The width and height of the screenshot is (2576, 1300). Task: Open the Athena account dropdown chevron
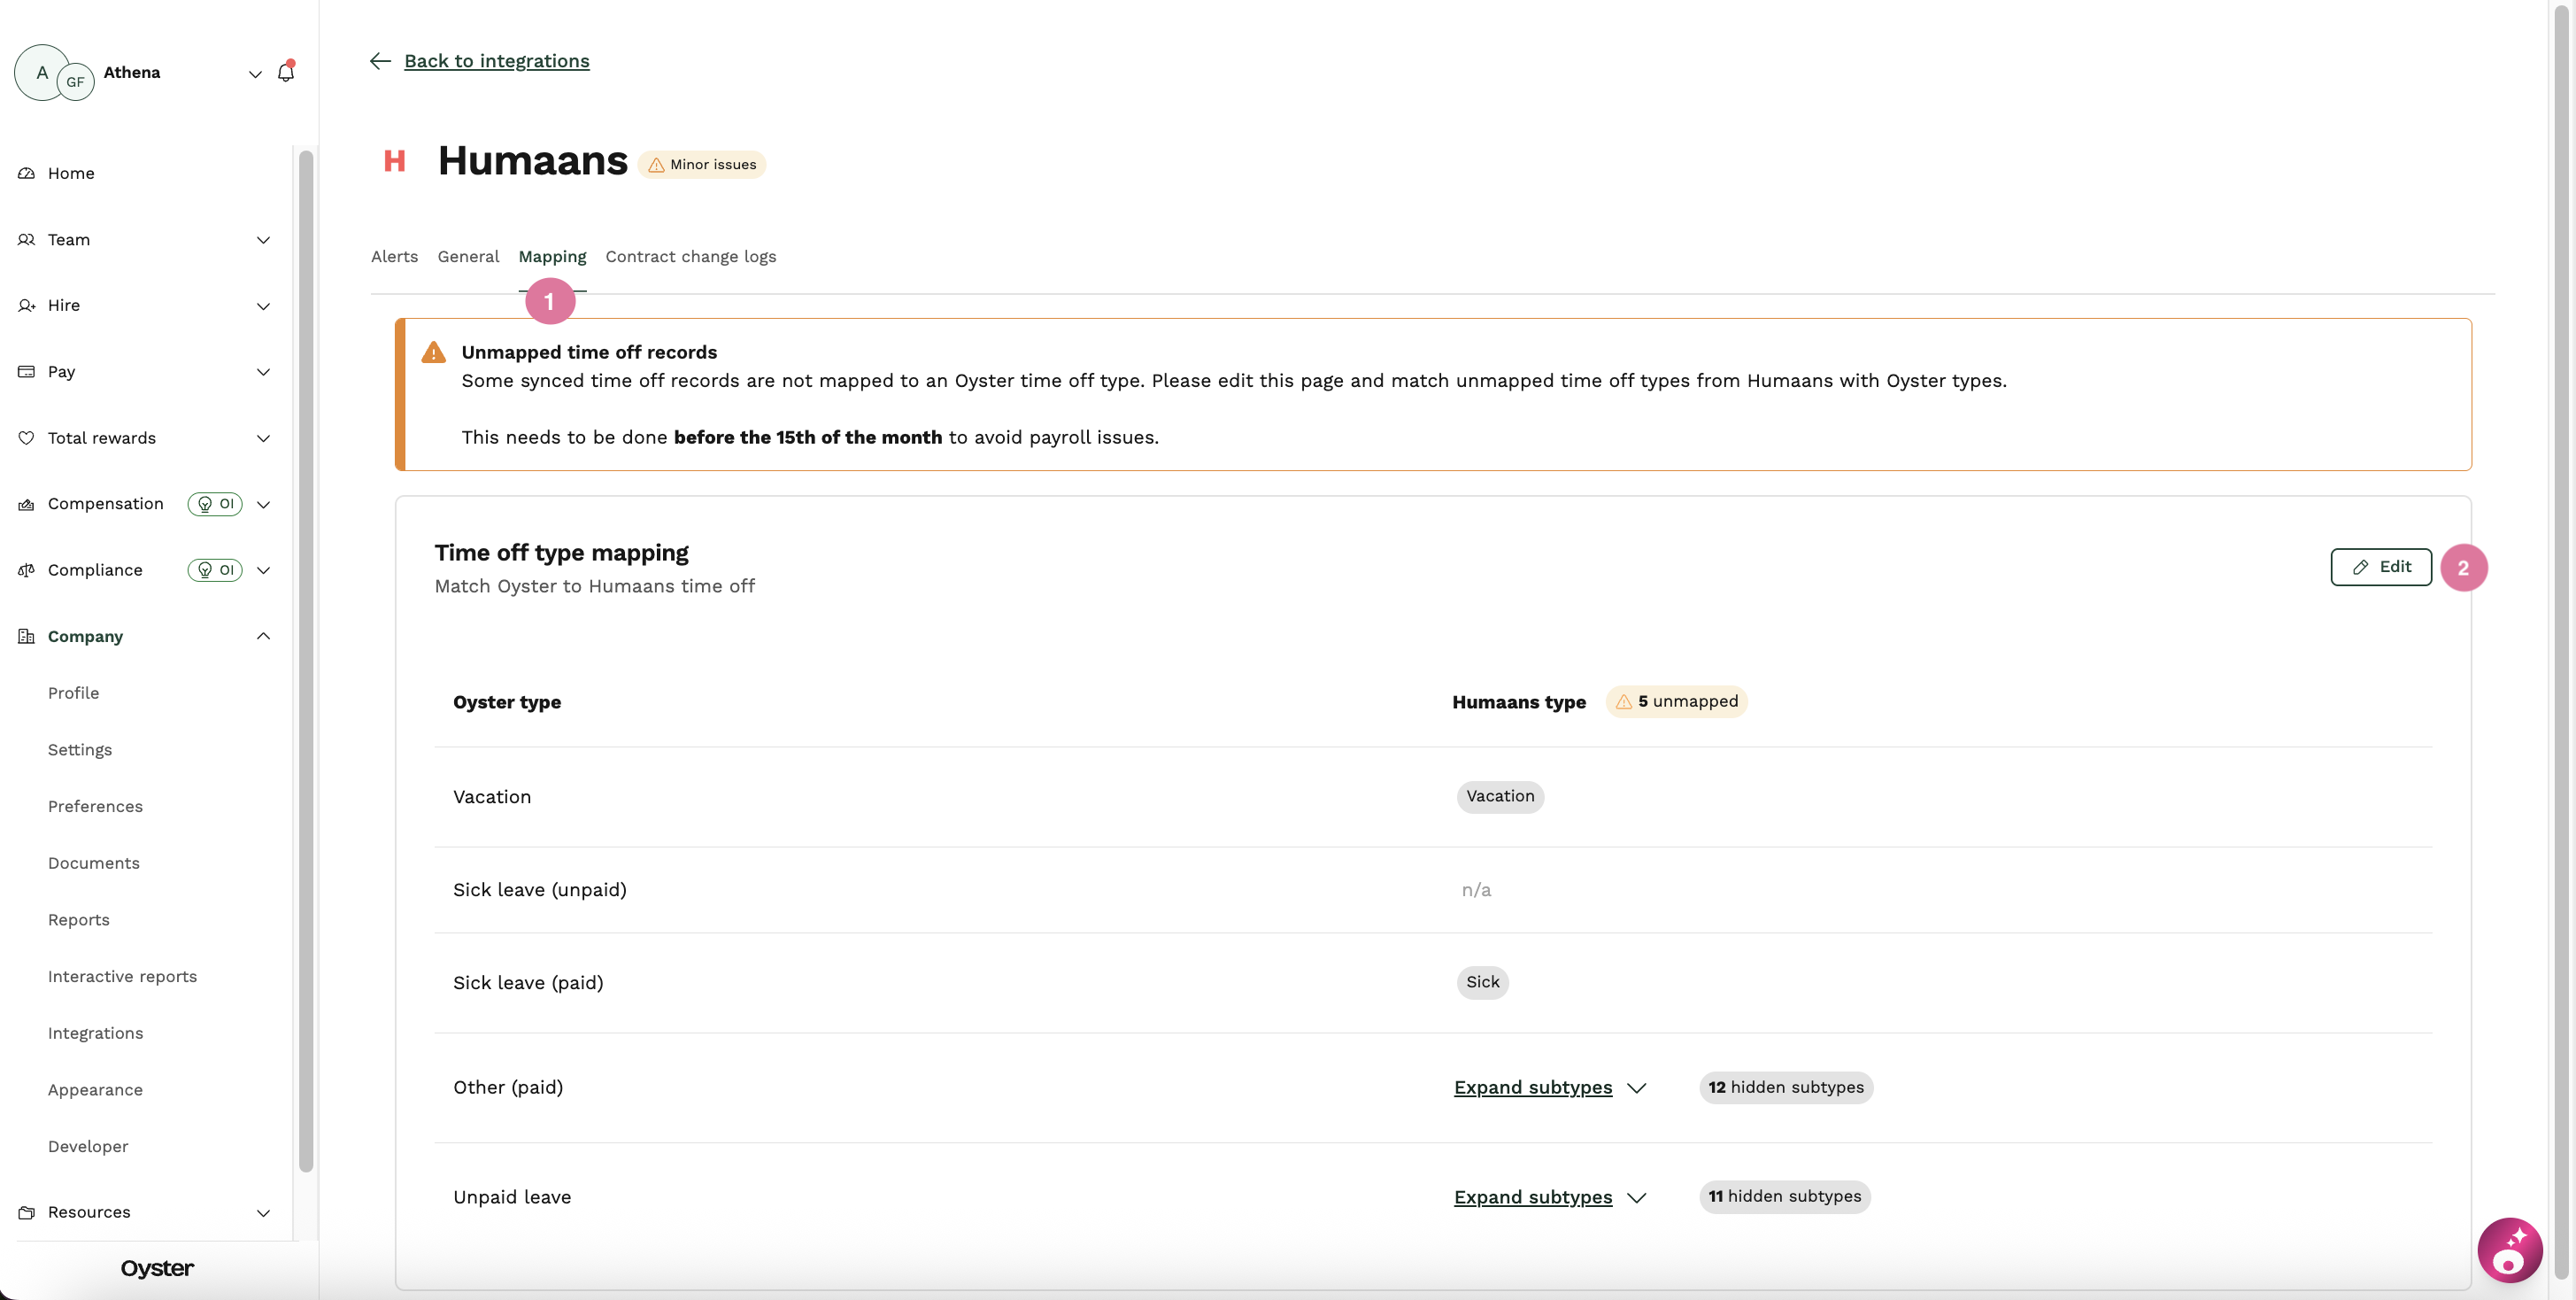(x=255, y=74)
